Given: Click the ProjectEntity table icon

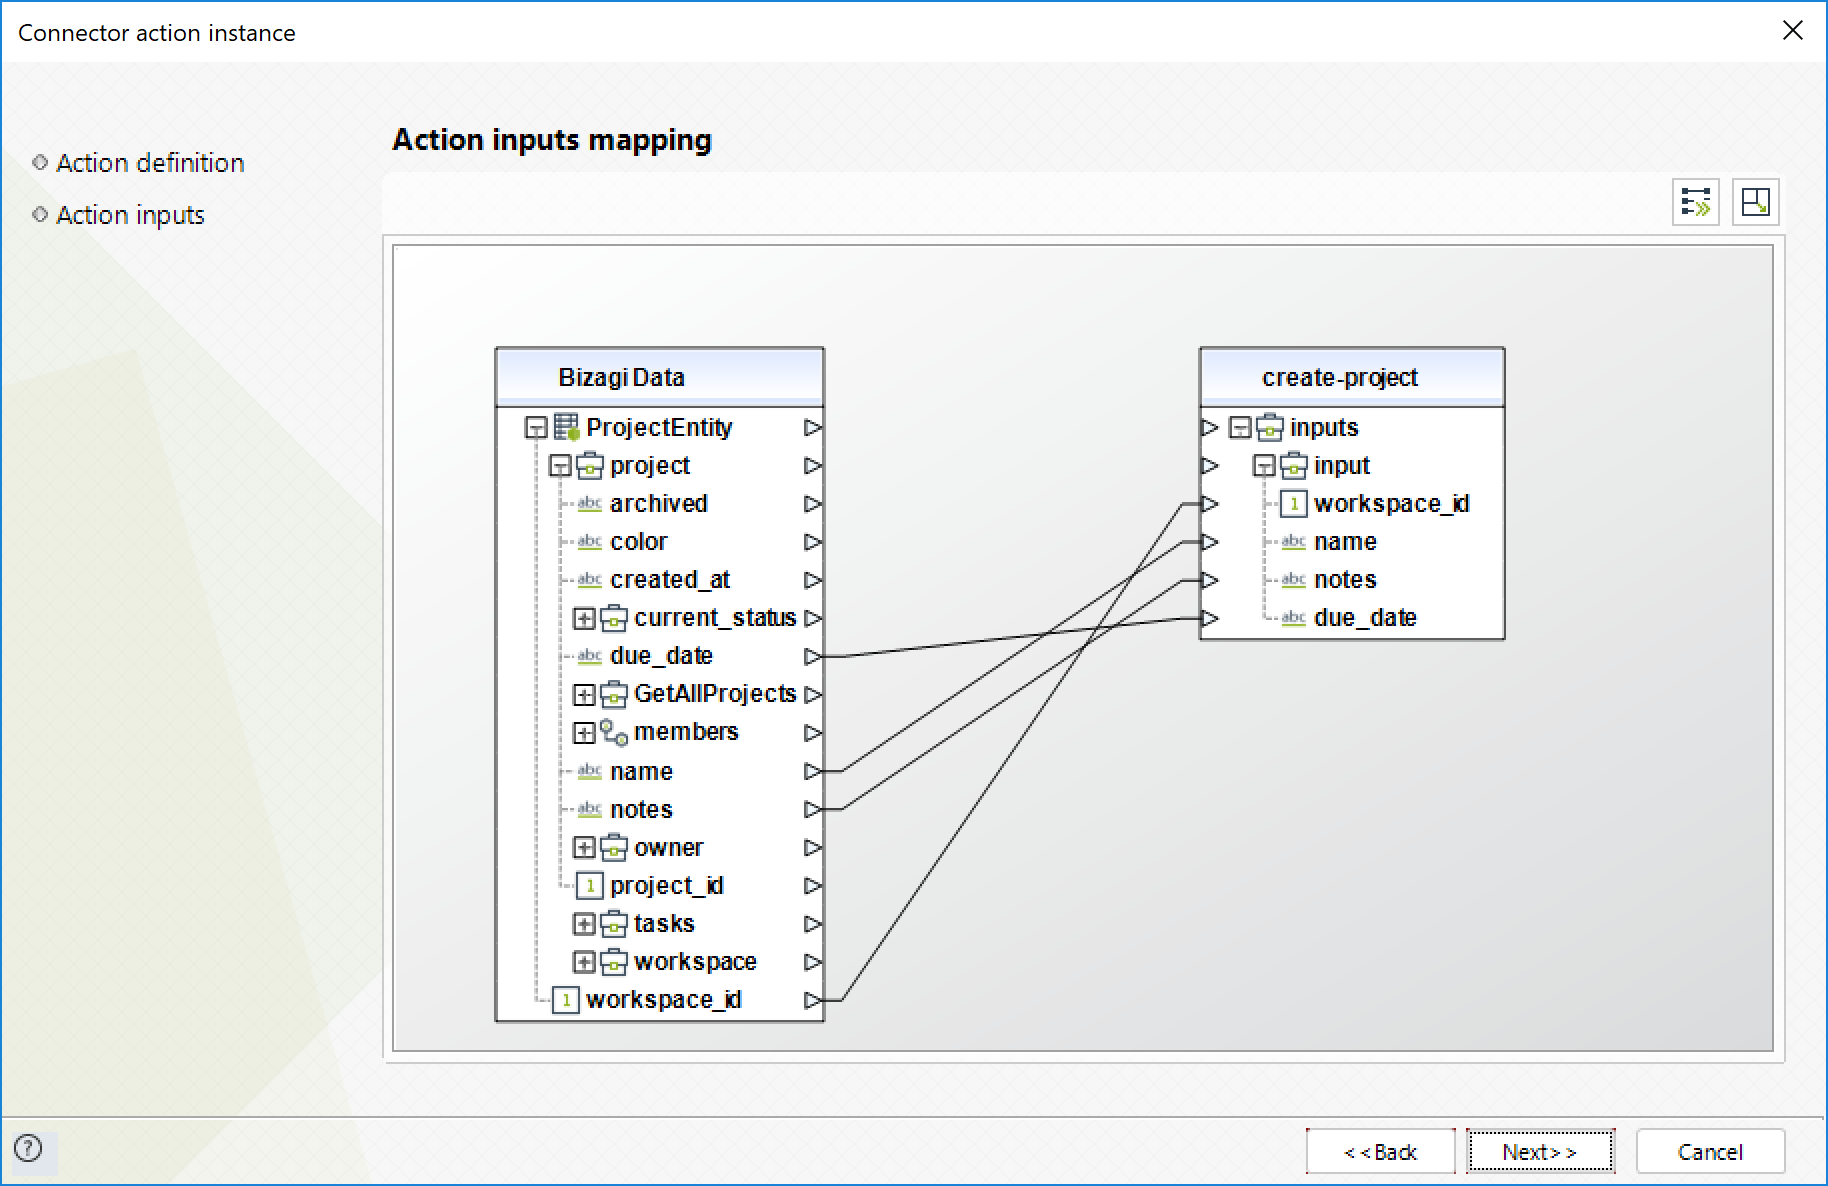Looking at the screenshot, I should (567, 428).
